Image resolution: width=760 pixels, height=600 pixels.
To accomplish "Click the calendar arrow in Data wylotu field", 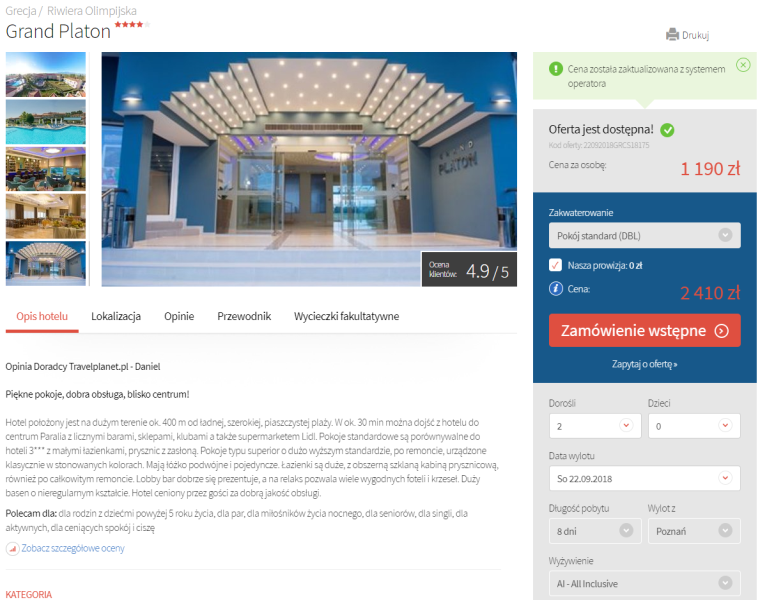I will pos(725,478).
